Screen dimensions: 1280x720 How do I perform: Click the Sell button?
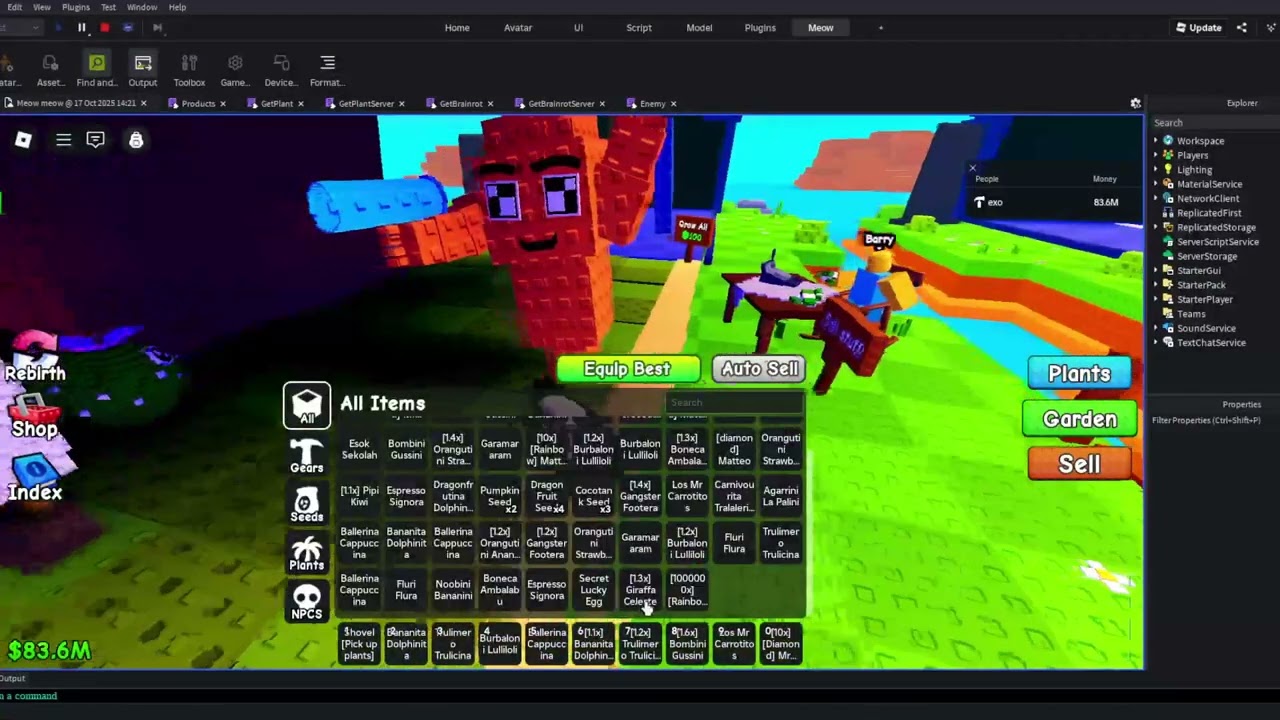click(1079, 464)
